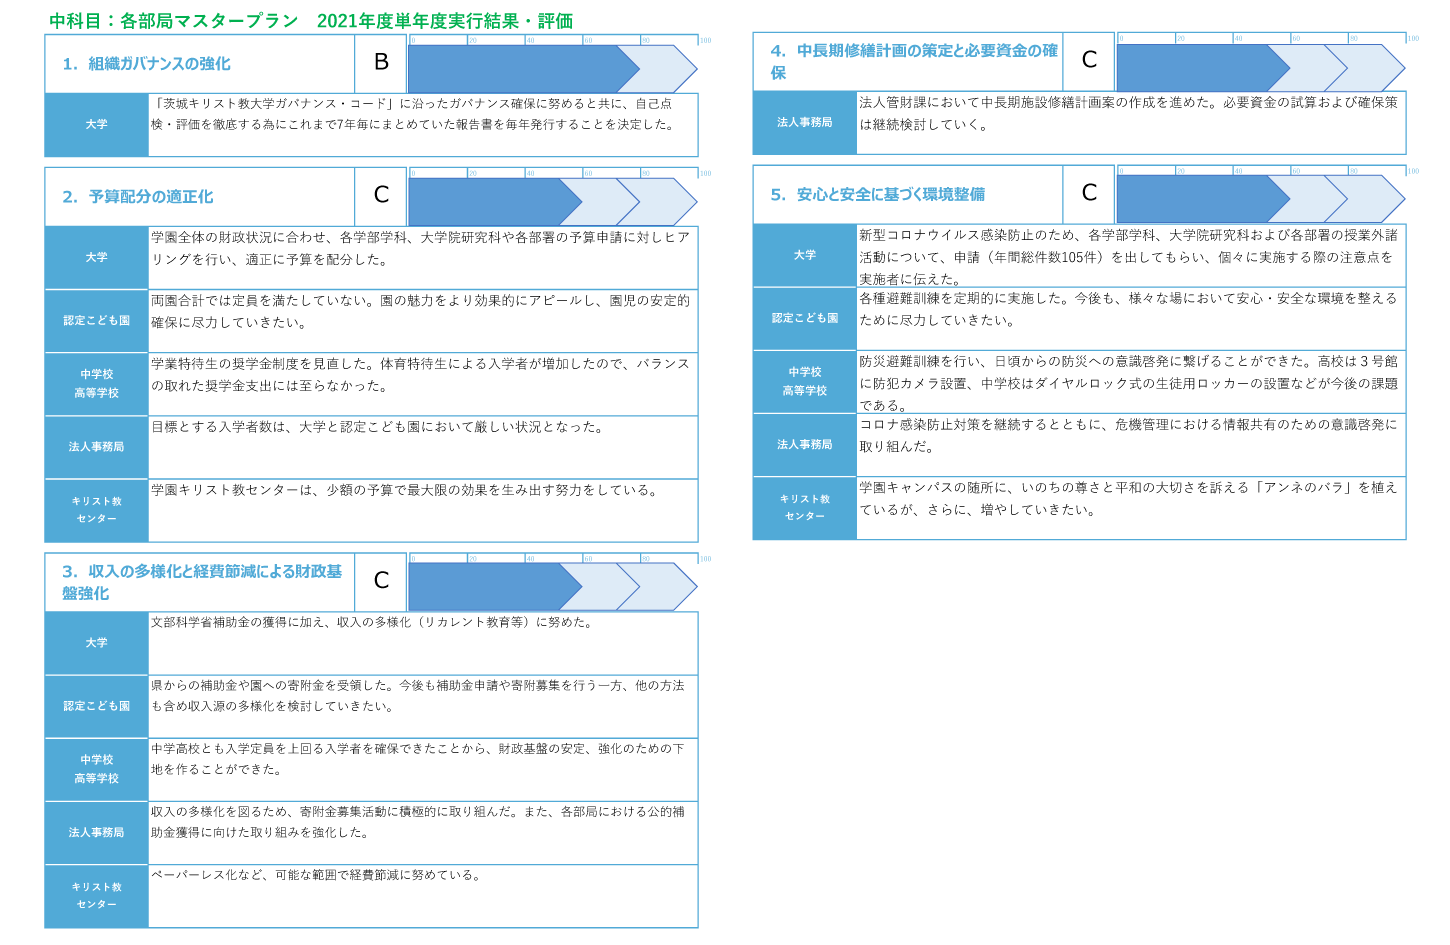The width and height of the screenshot is (1450, 945).
Task: Click the キリスト教センター label in section 3
Action: click(97, 896)
